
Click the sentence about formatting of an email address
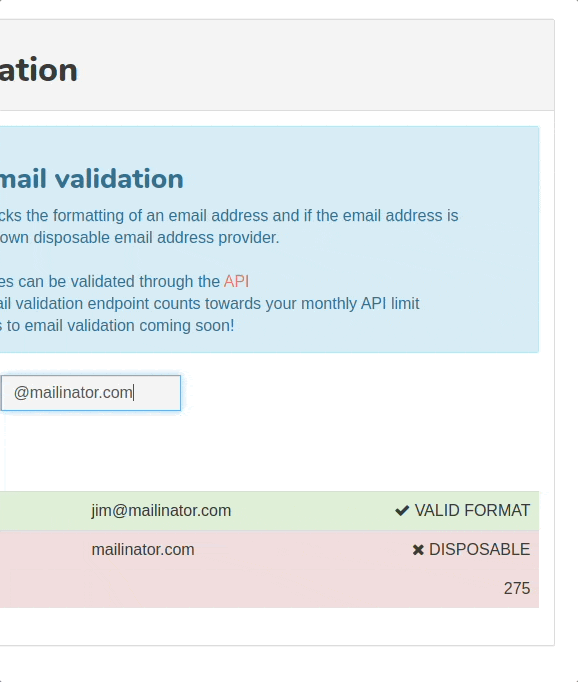click(229, 216)
